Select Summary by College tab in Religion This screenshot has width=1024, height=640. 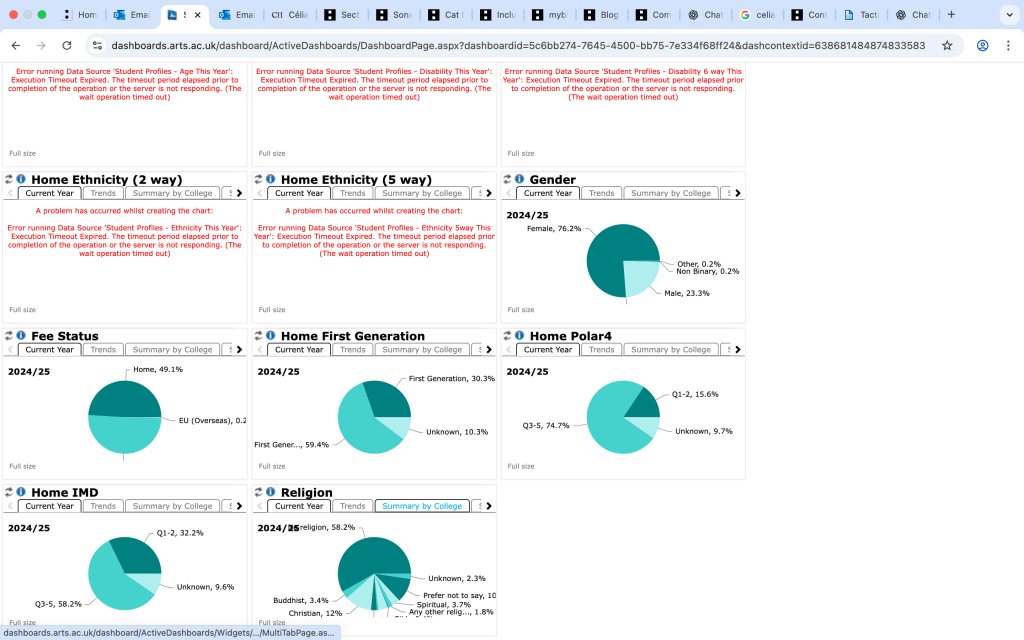pyautogui.click(x=422, y=506)
